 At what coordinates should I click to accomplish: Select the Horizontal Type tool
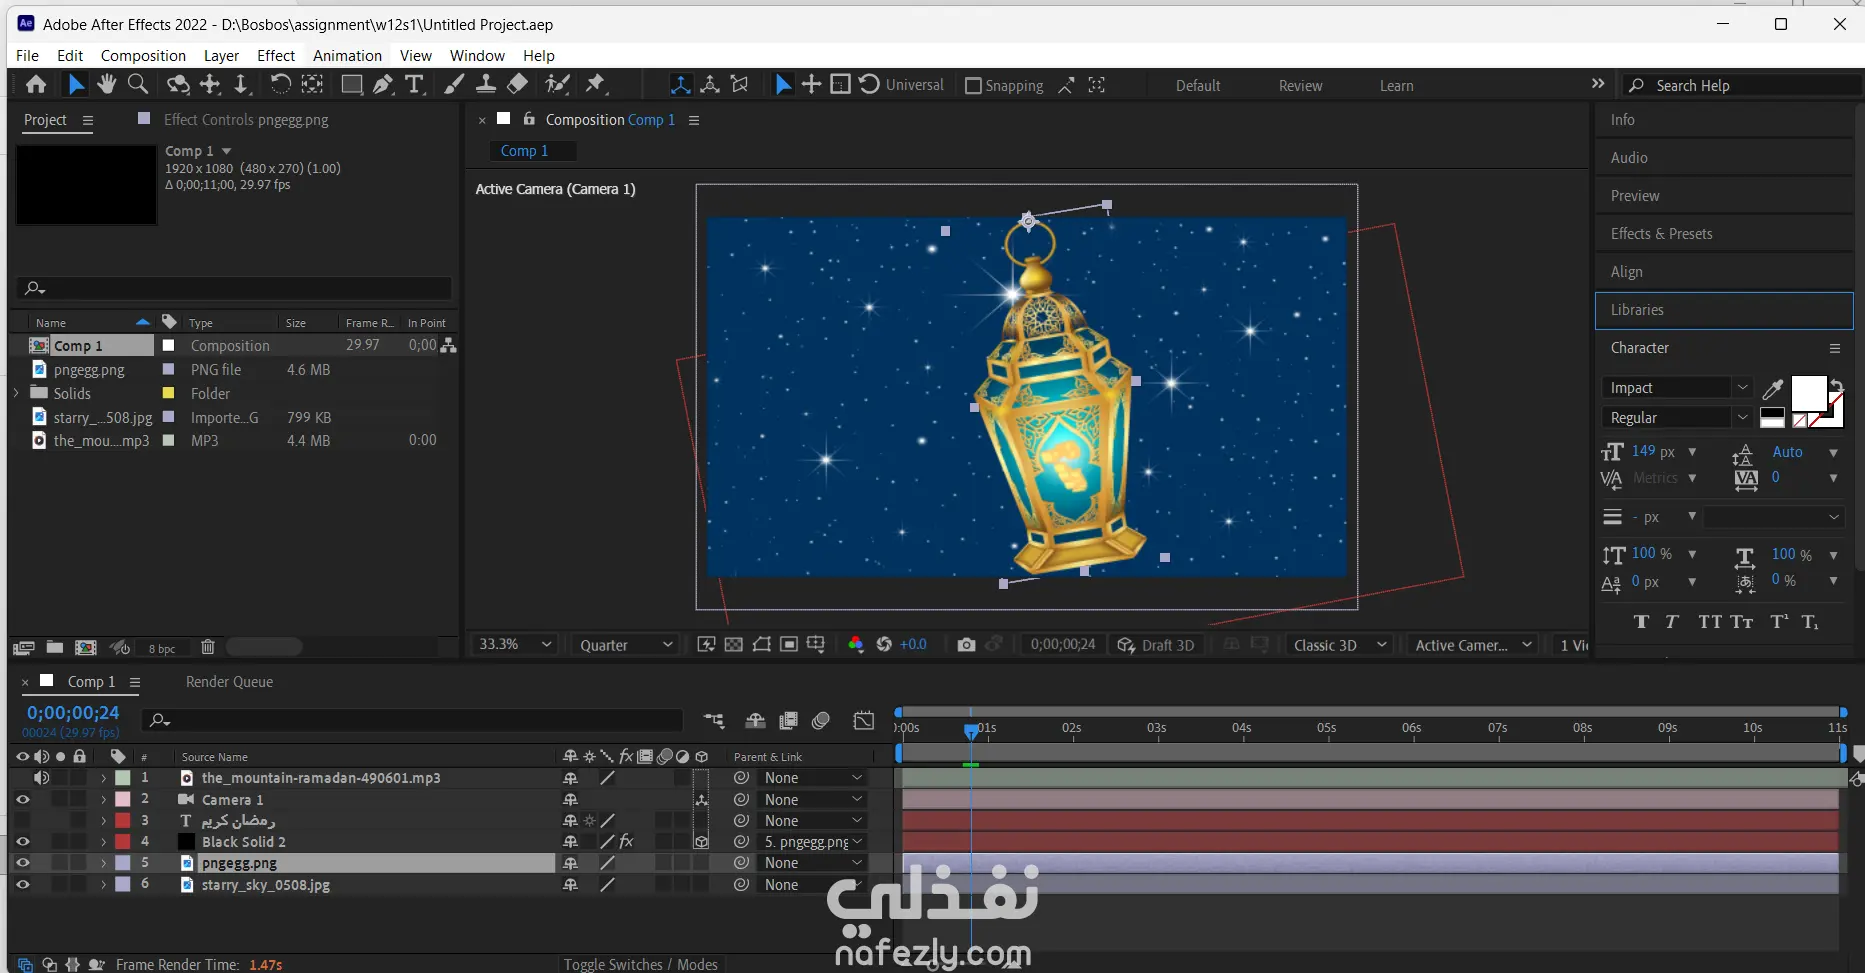(414, 85)
